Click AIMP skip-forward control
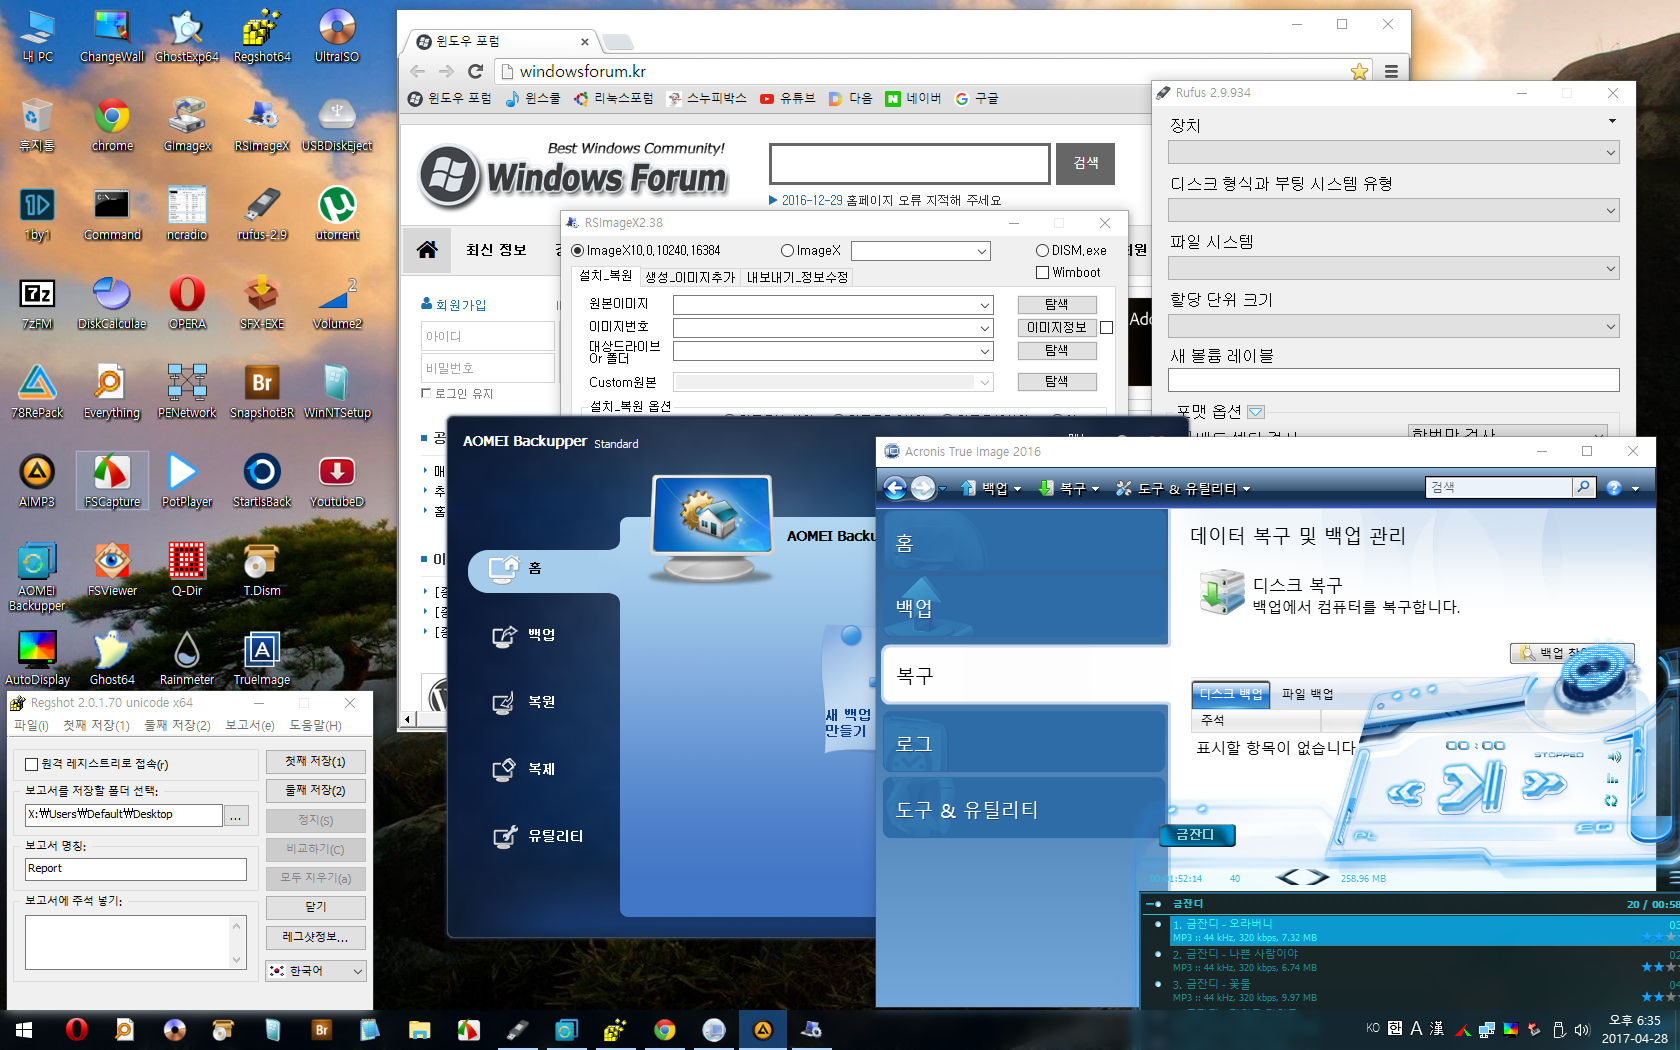This screenshot has height=1050, width=1680. [1543, 787]
